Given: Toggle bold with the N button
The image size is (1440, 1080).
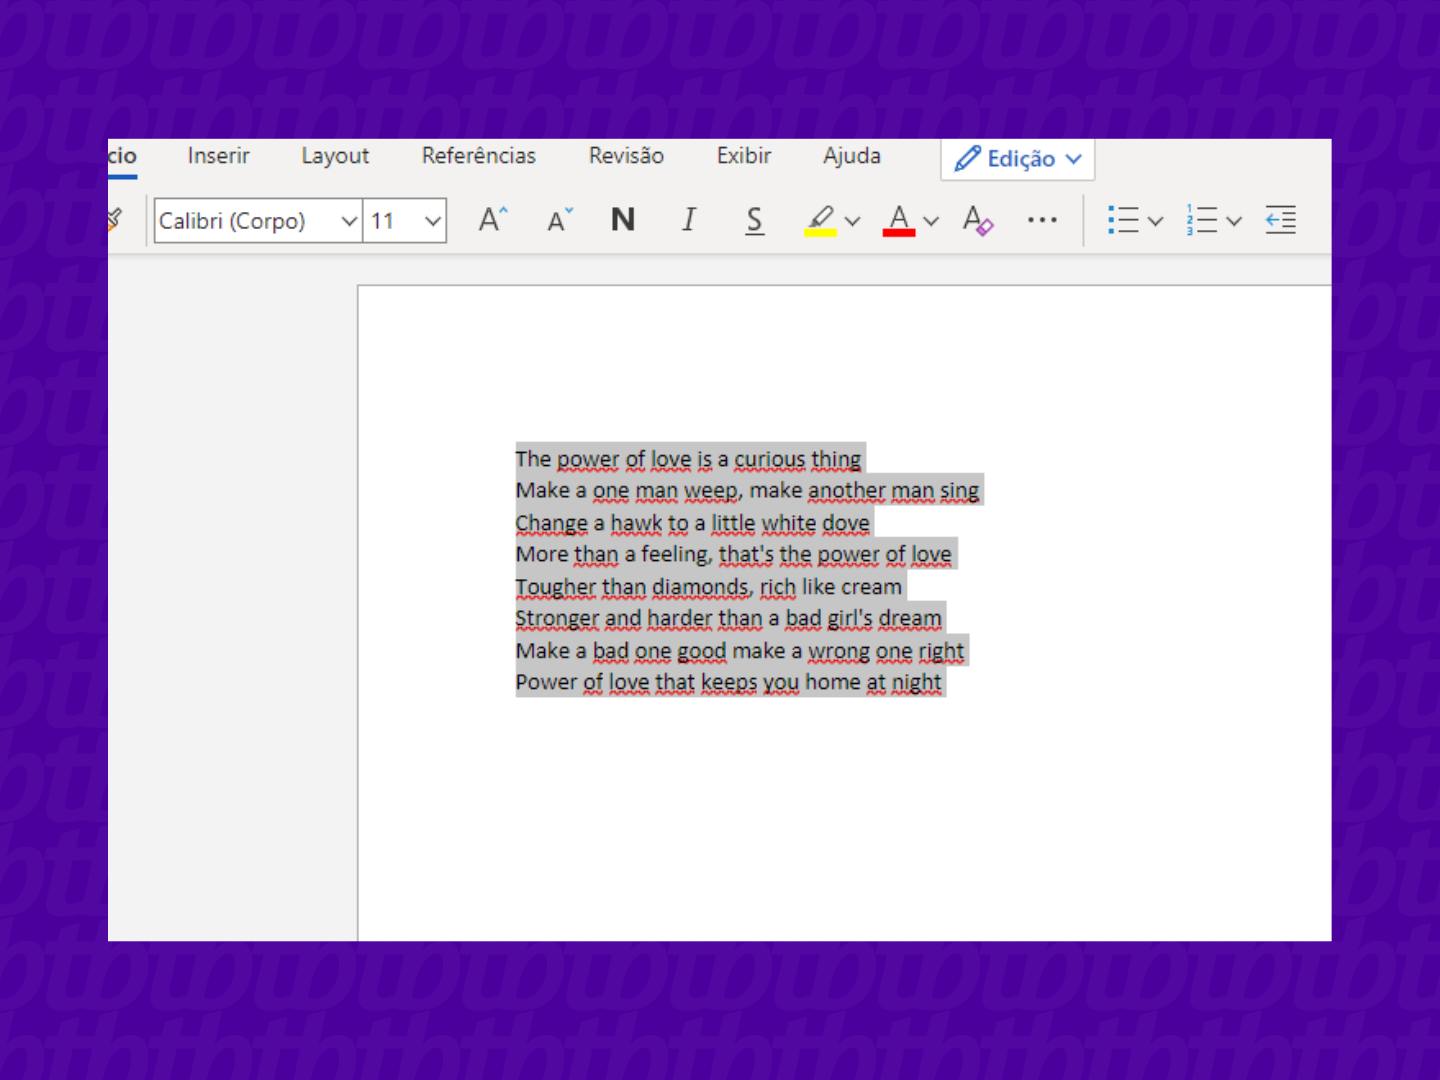Looking at the screenshot, I should click(x=623, y=219).
